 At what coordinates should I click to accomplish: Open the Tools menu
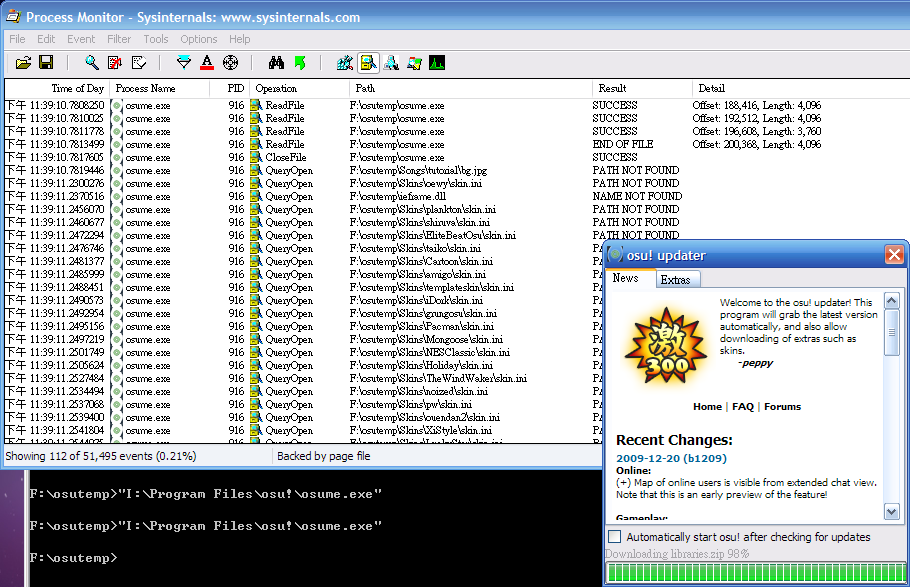(156, 39)
